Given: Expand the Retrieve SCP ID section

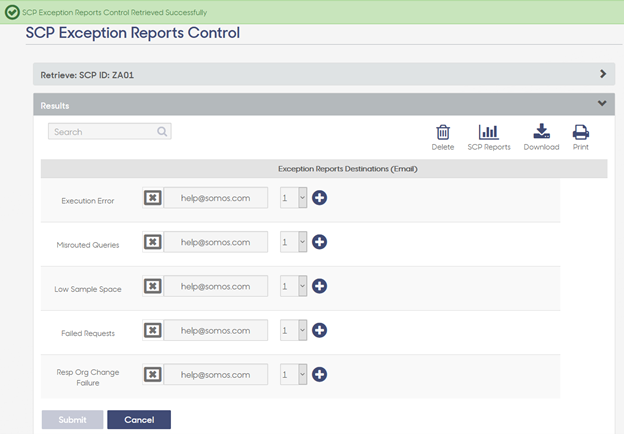Looking at the screenshot, I should pos(324,74).
